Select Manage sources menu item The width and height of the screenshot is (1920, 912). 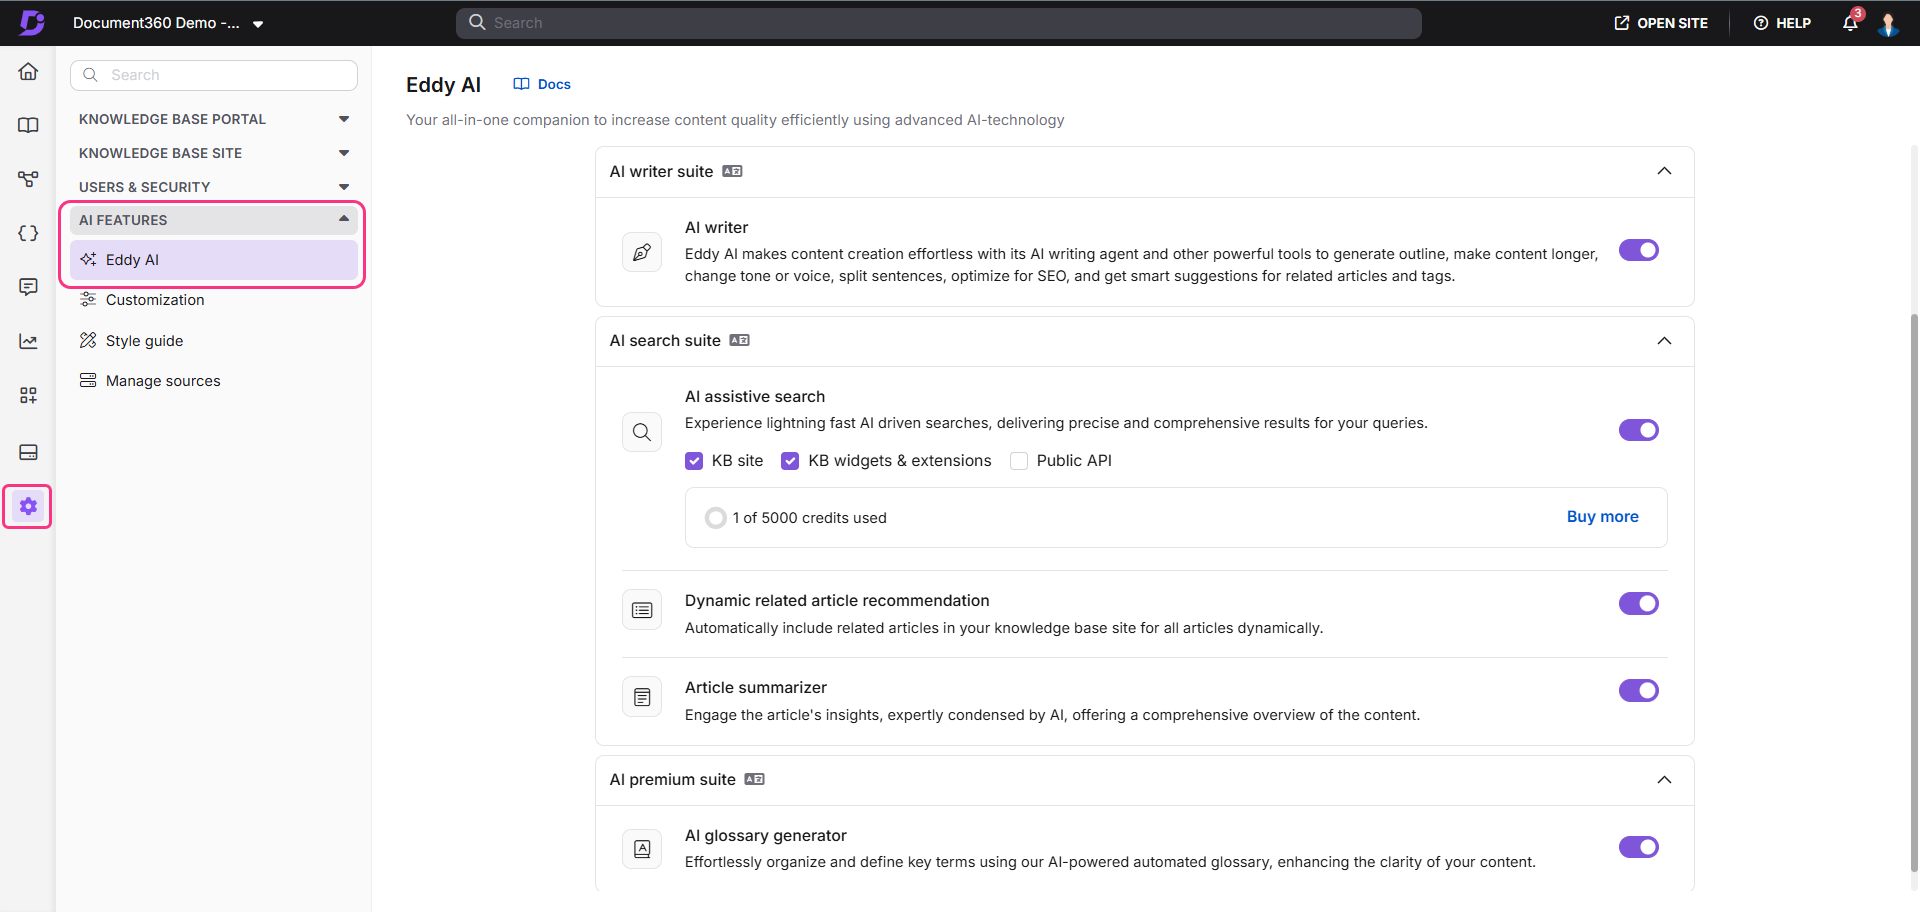pyautogui.click(x=214, y=381)
